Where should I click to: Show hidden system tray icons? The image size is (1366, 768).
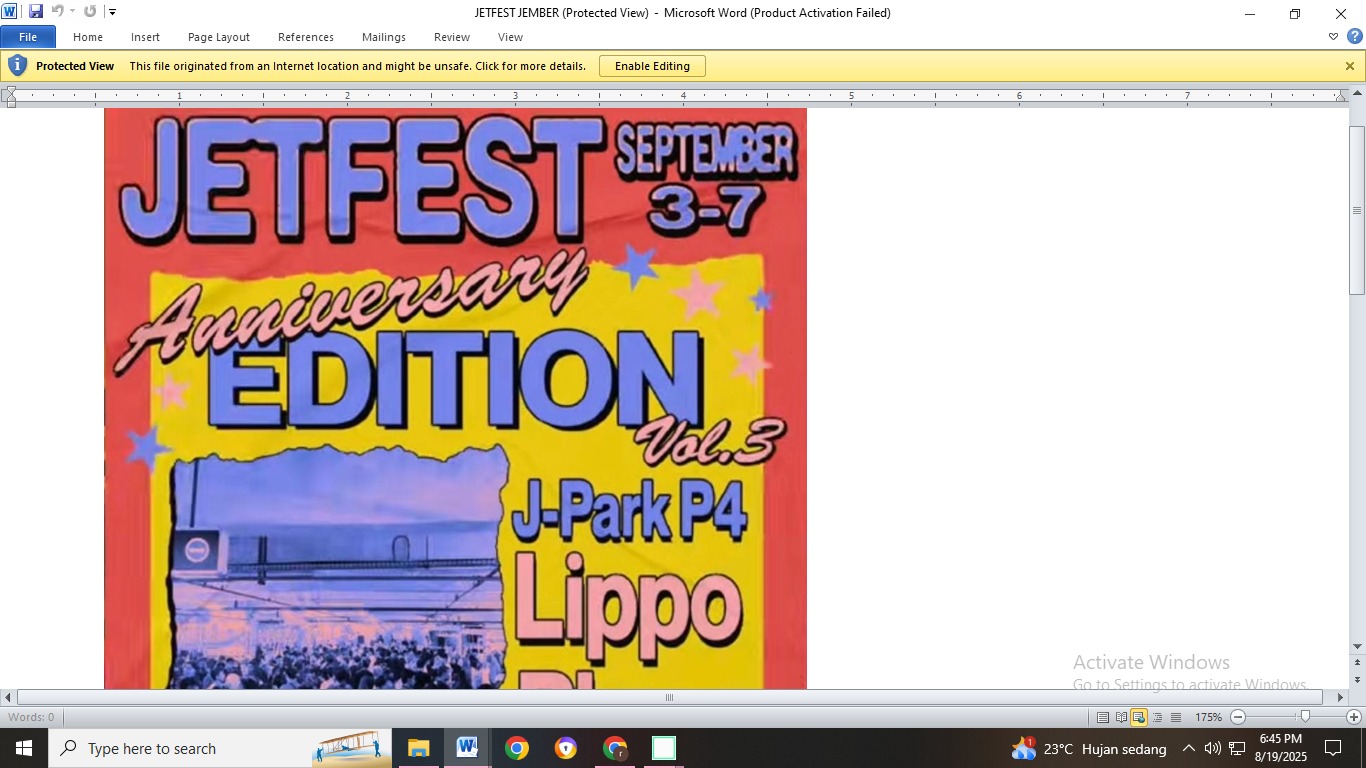(x=1188, y=748)
